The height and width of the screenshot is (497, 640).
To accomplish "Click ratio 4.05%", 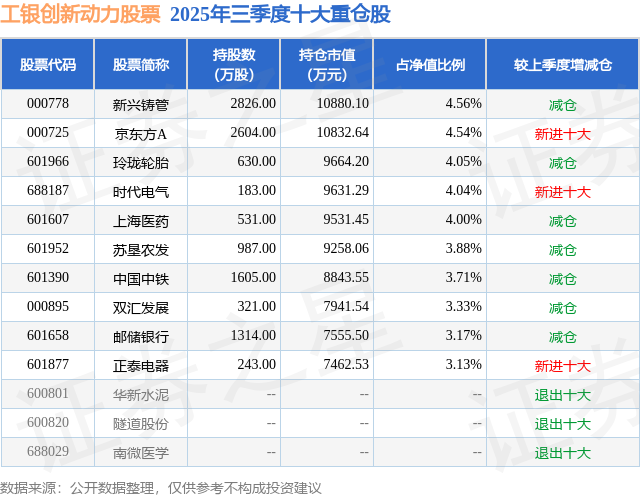I will (x=464, y=162).
